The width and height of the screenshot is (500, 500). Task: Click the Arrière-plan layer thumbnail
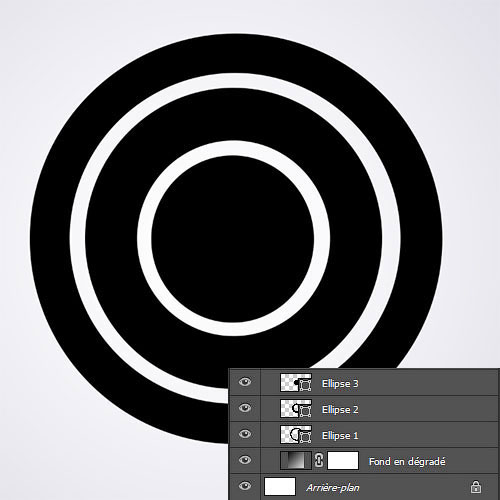[280, 486]
